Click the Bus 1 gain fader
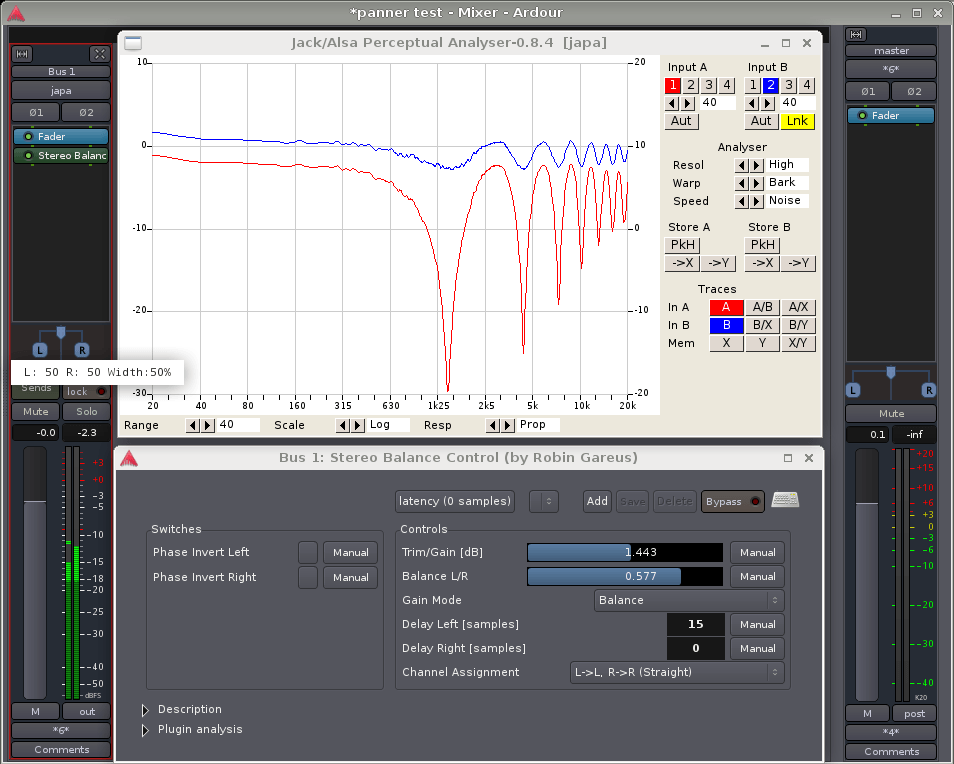Viewport: 954px width, 764px height. pos(35,573)
